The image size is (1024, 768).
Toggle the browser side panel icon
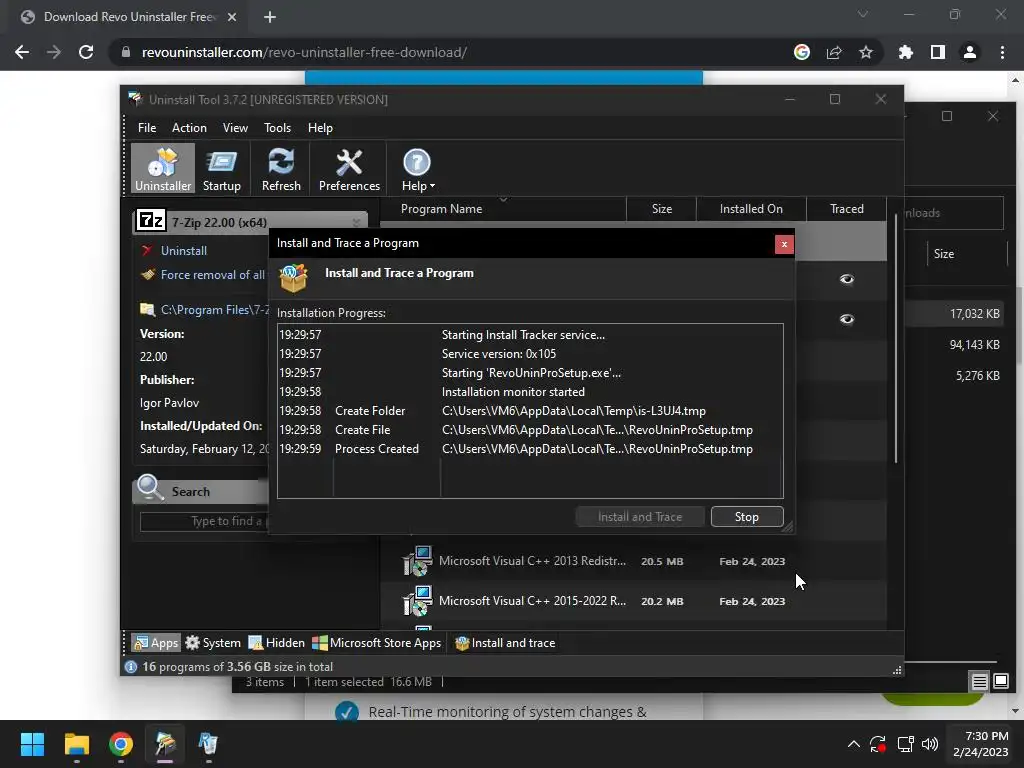coord(938,52)
